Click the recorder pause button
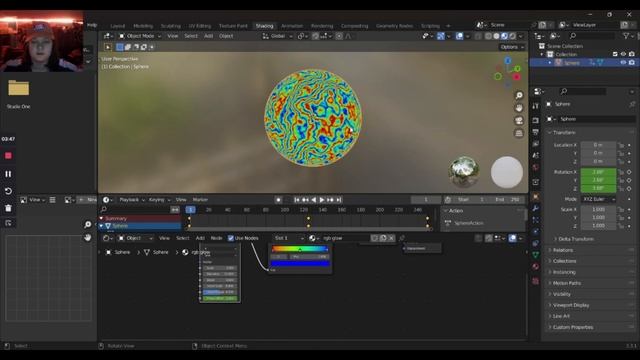This screenshot has width=640, height=360. 8,174
